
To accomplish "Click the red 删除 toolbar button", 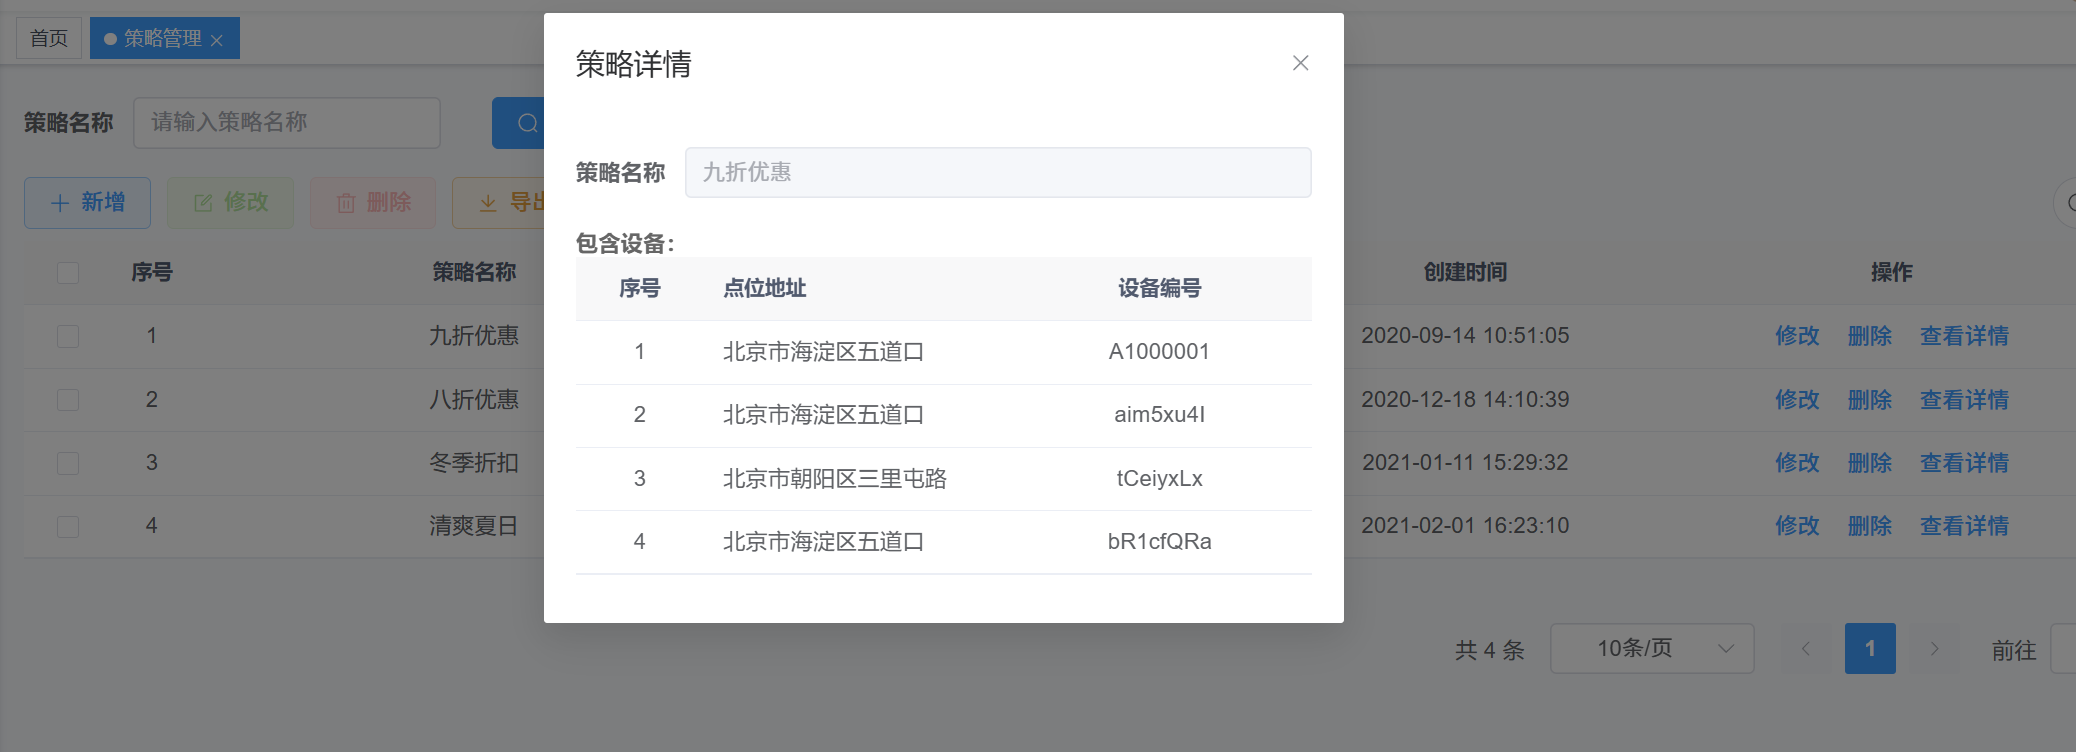I will tap(373, 203).
